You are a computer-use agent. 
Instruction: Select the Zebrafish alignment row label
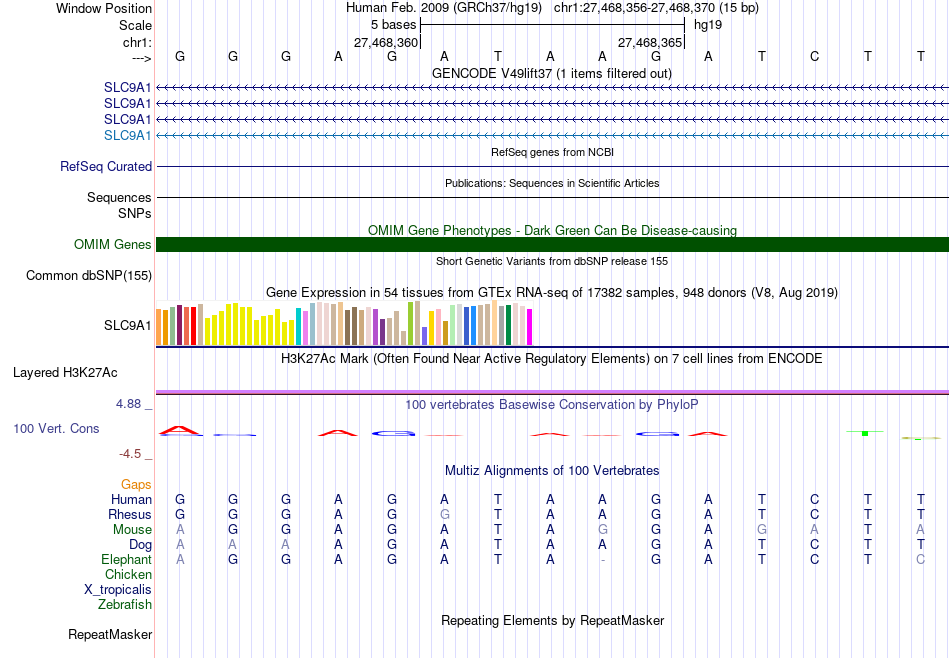click(x=125, y=604)
